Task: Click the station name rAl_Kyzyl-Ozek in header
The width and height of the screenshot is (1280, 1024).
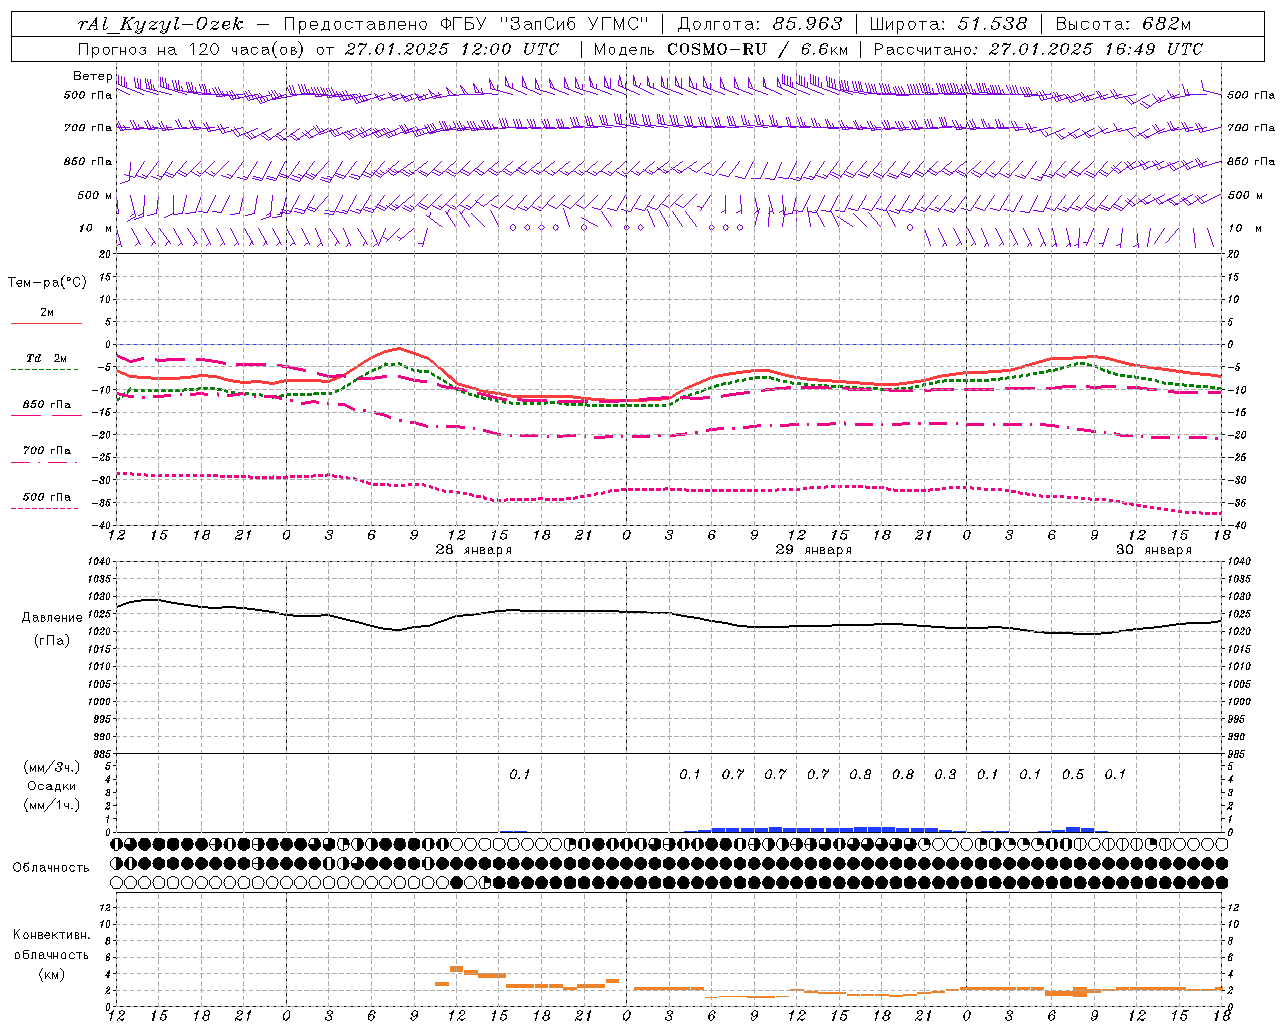Action: tap(160, 24)
